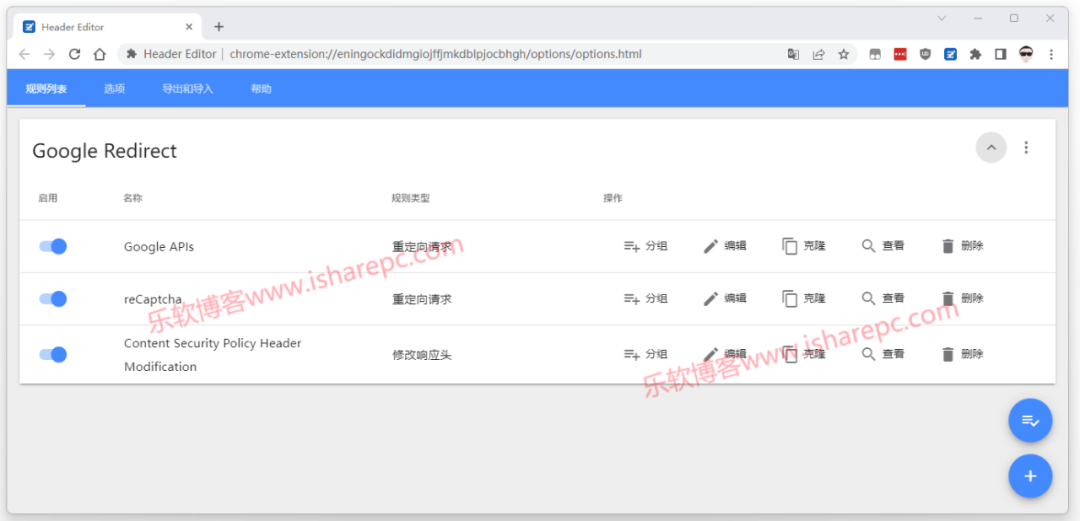Toggle the browser side panel
The height and width of the screenshot is (521, 1080).
coord(1001,54)
